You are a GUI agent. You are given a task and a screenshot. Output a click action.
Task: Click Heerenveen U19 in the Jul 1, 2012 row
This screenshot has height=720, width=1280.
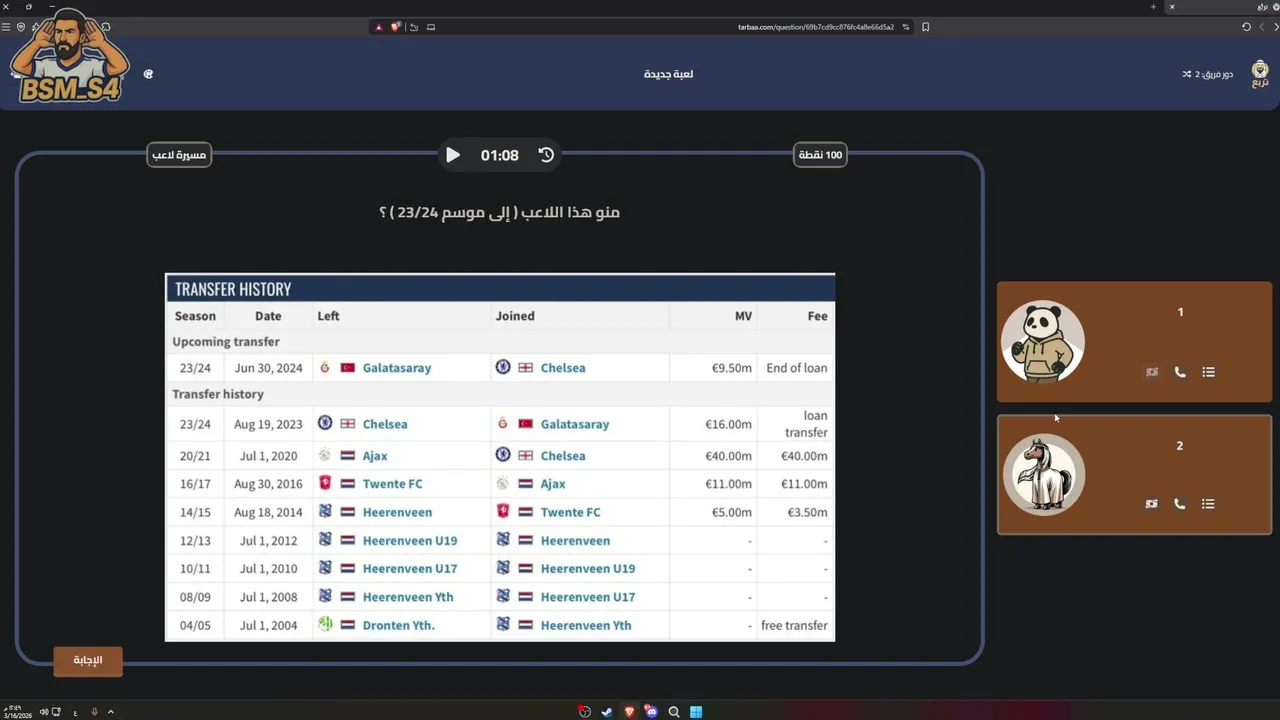point(410,541)
